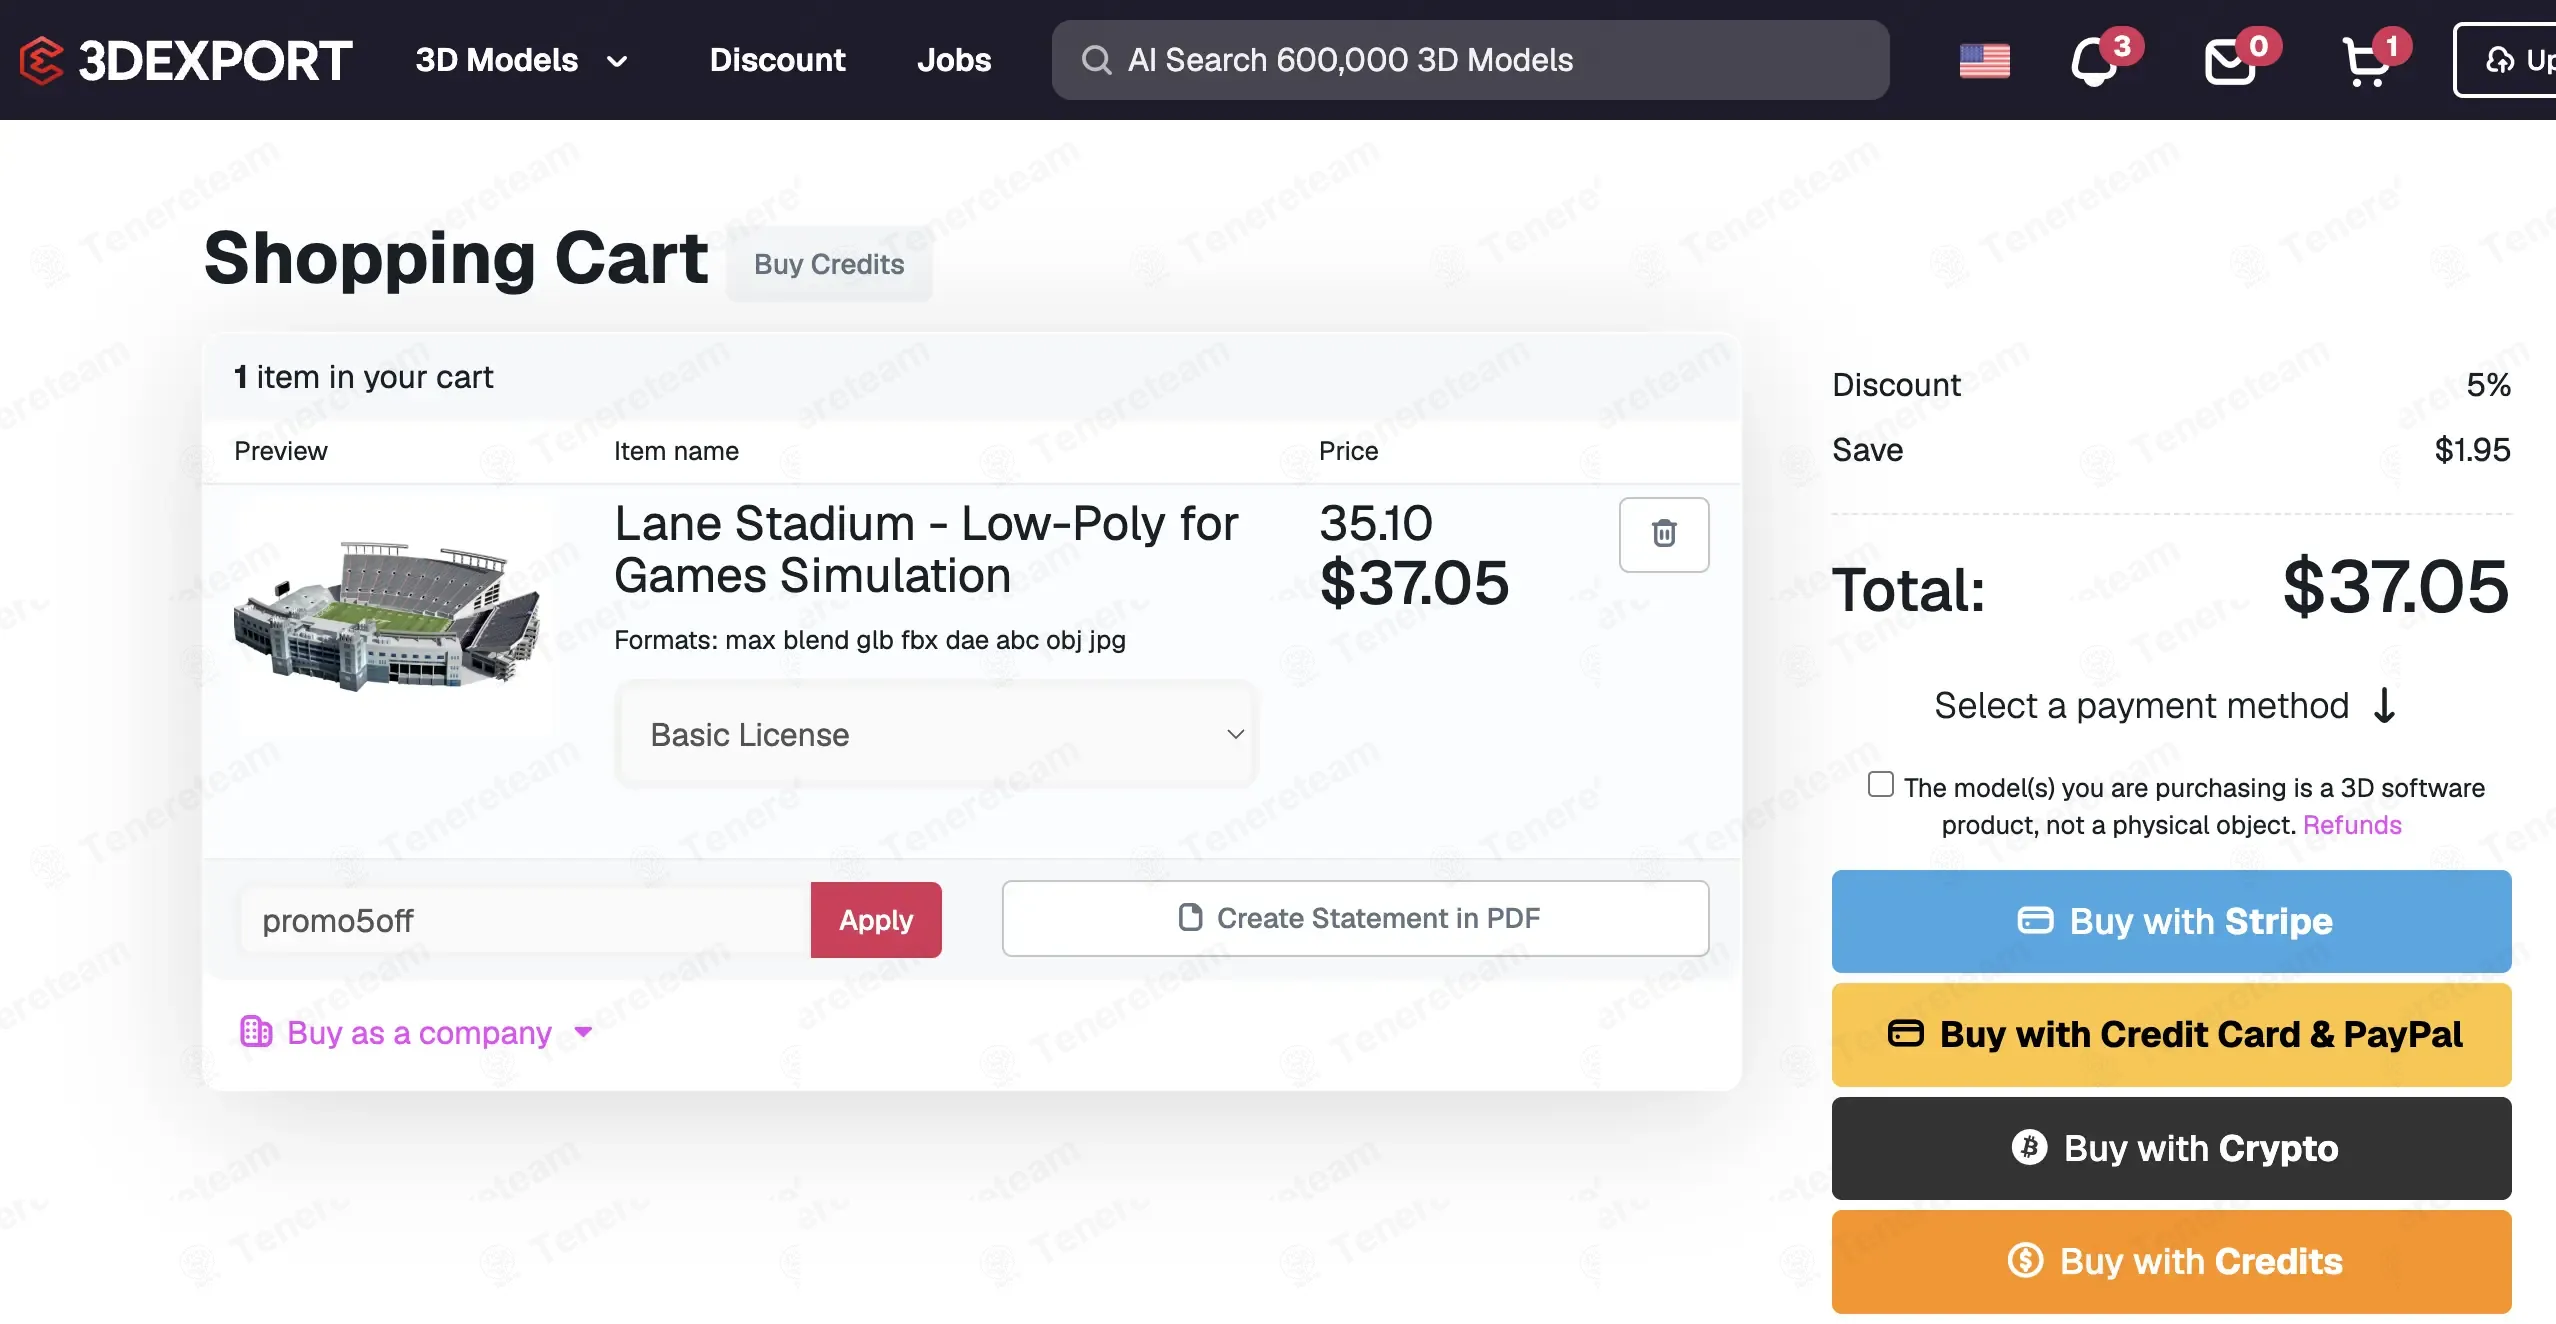Open the Lane Stadium preview thumbnail
Screen dimensions: 2556x1324
coord(387,617)
